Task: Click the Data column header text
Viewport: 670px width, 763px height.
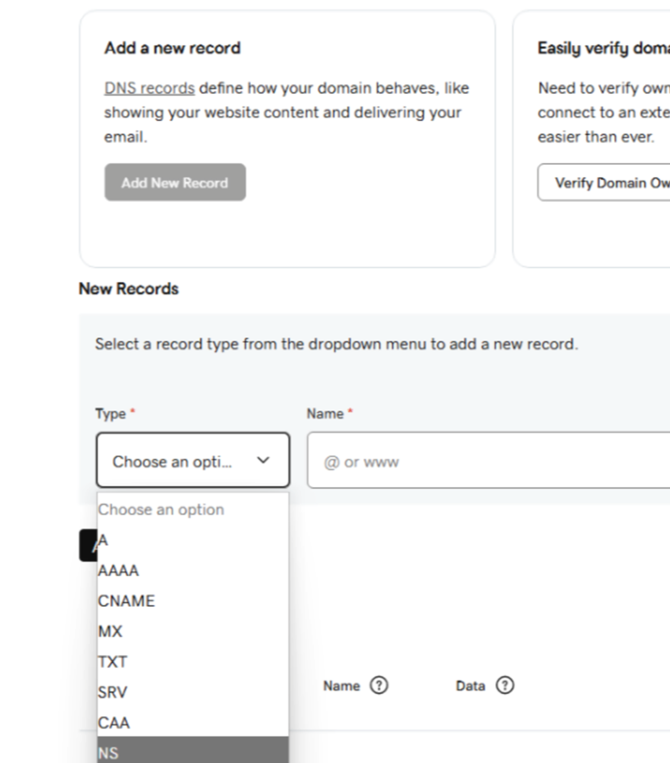Action: point(470,686)
